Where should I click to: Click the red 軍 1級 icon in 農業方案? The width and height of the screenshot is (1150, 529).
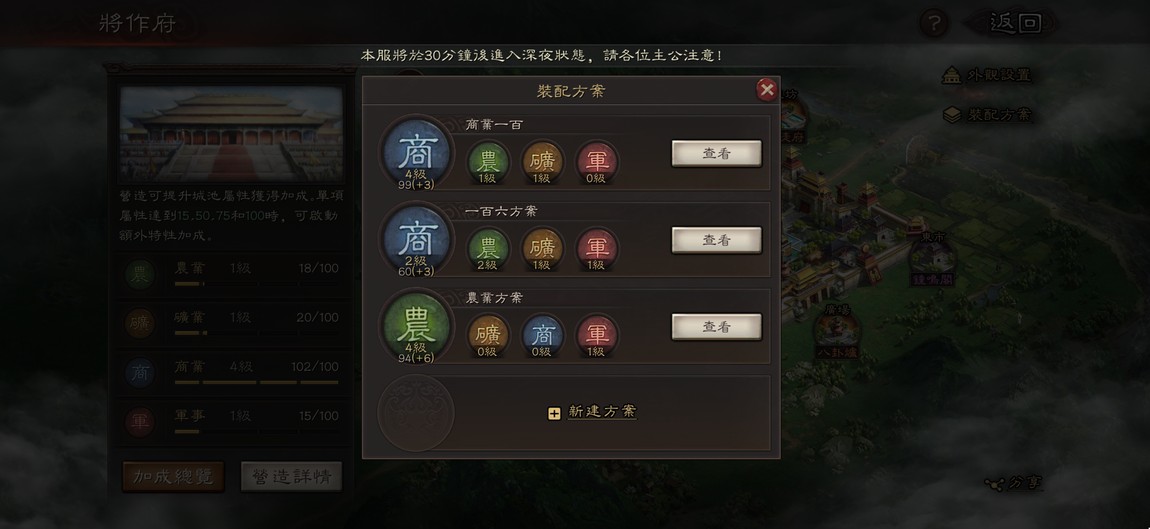click(597, 335)
